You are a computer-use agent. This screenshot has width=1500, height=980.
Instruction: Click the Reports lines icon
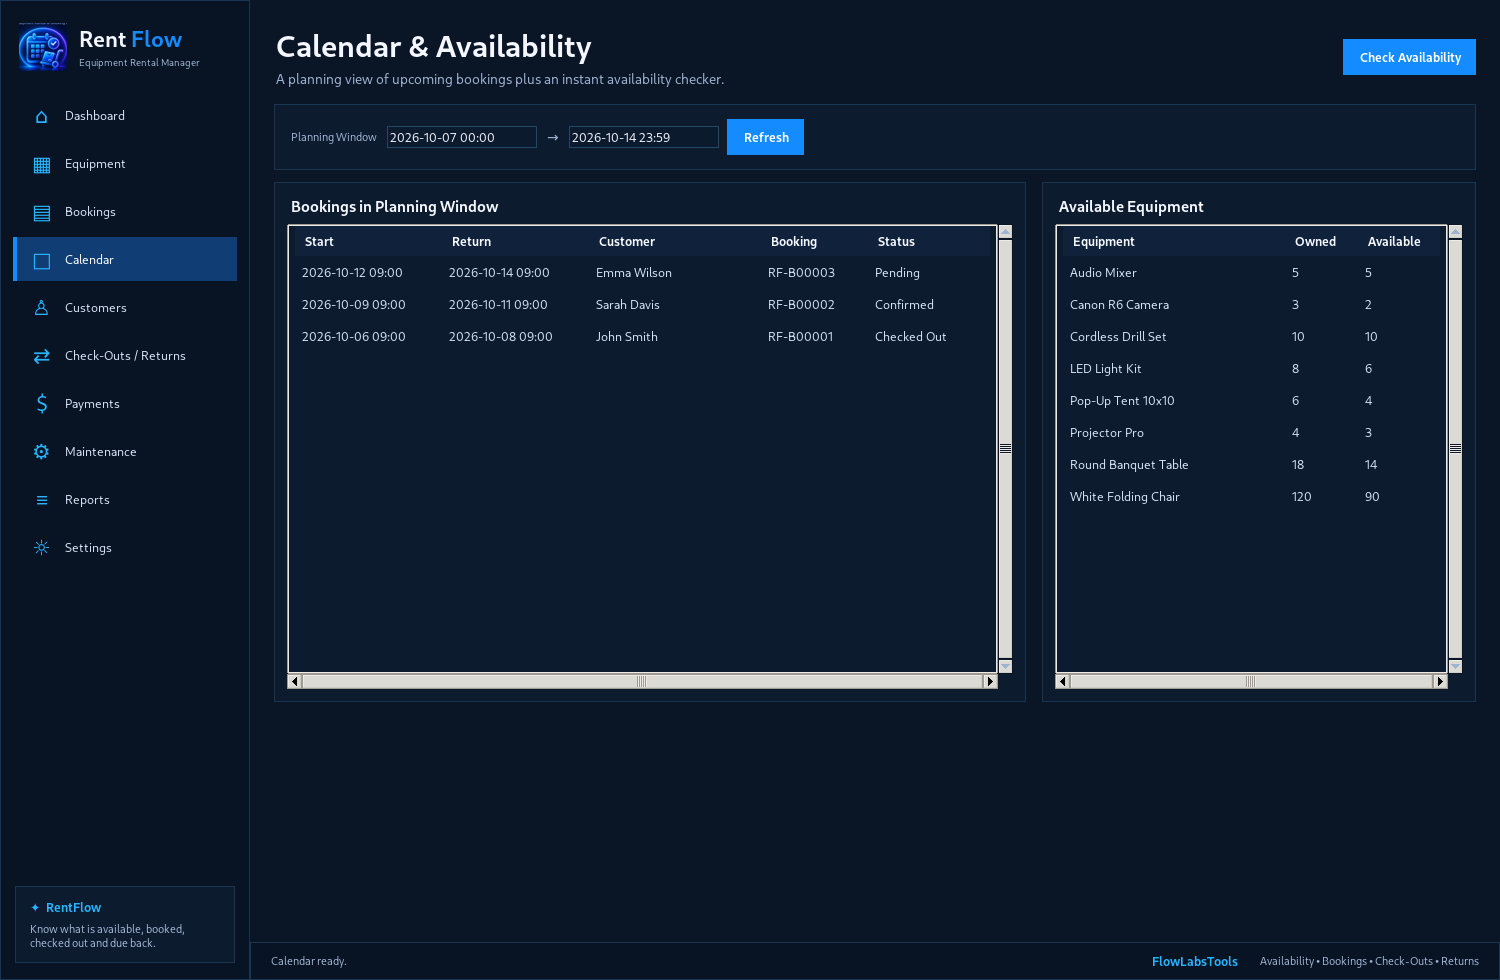[x=41, y=500]
